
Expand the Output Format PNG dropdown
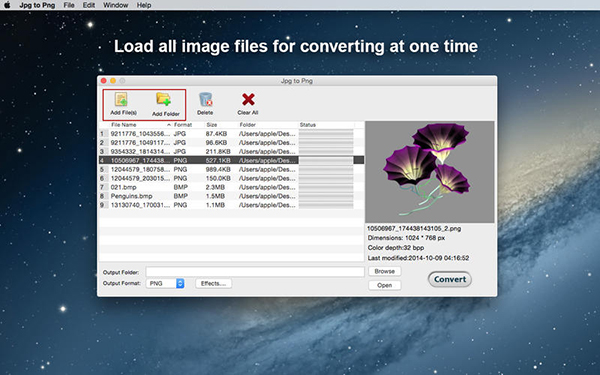tap(165, 283)
